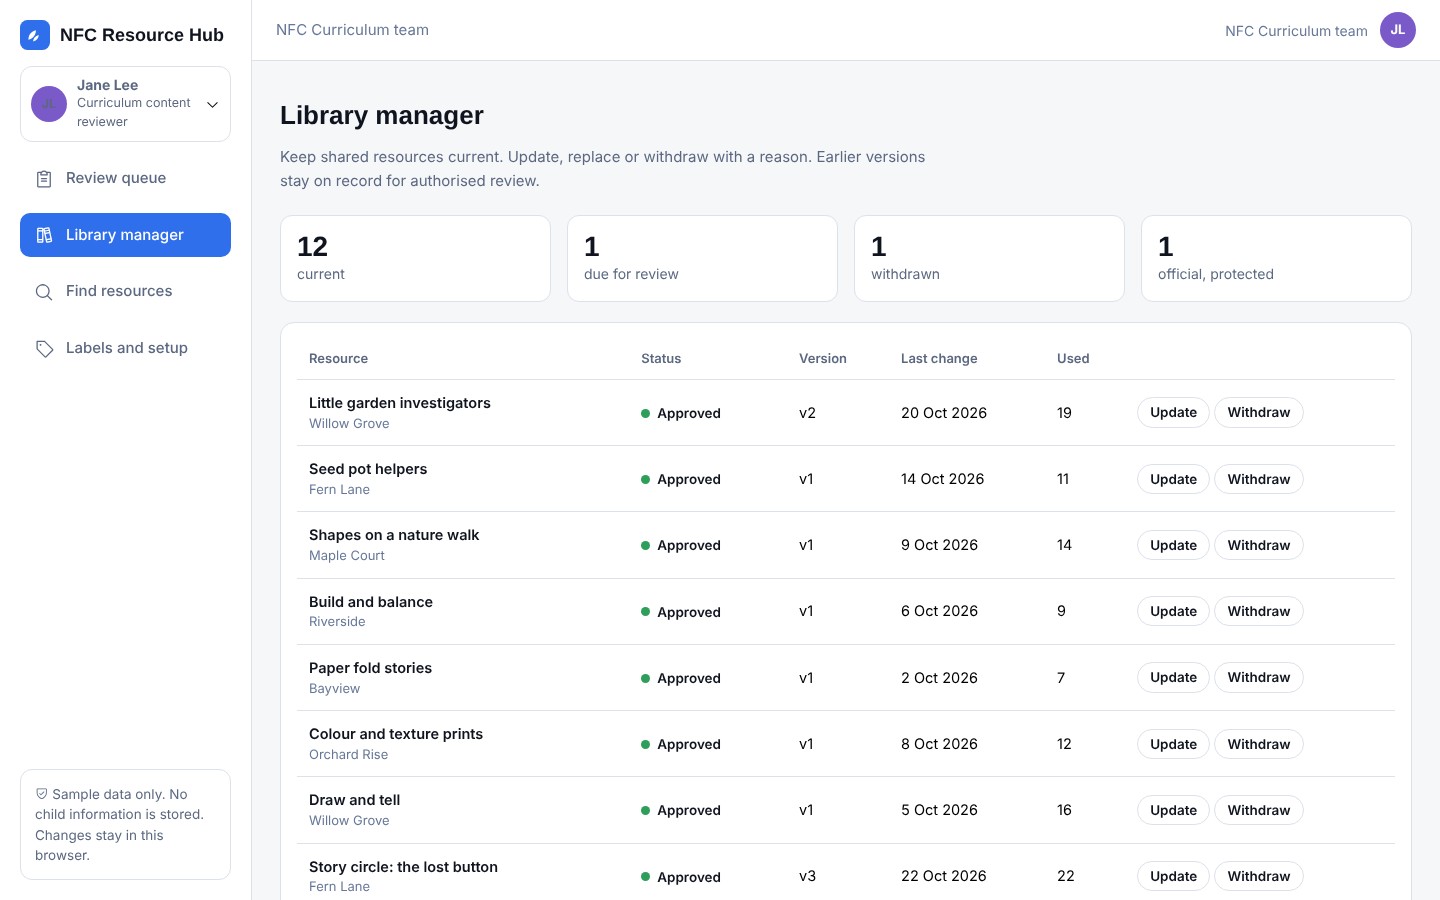
Task: Click the Labels and setup tag icon
Action: click(44, 348)
